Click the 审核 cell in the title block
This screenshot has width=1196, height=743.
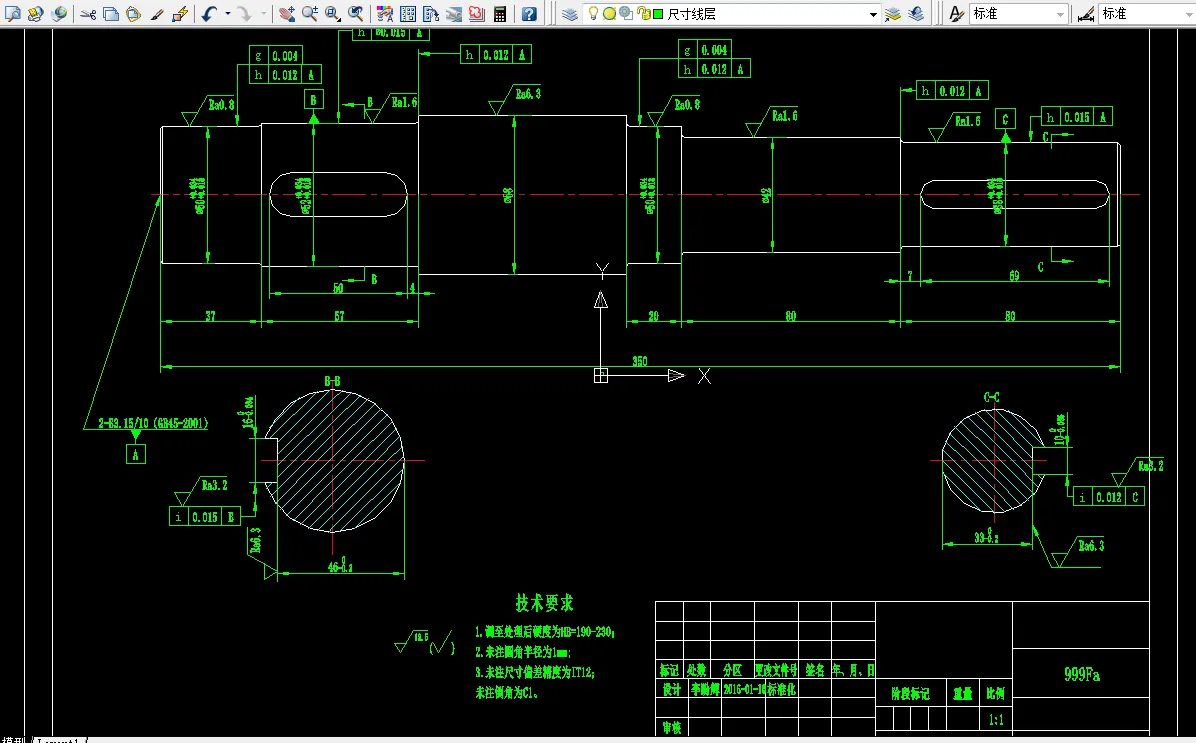tap(672, 728)
